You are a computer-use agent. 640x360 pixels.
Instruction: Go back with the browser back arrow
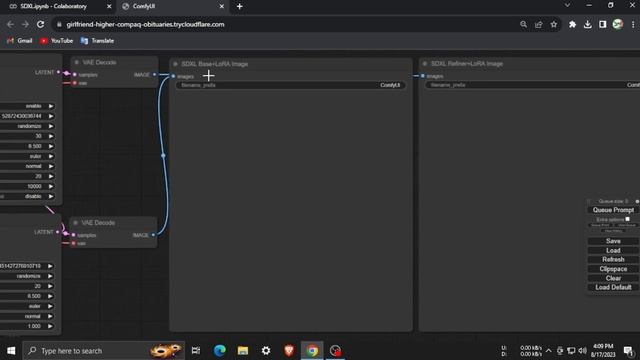pyautogui.click(x=10, y=24)
